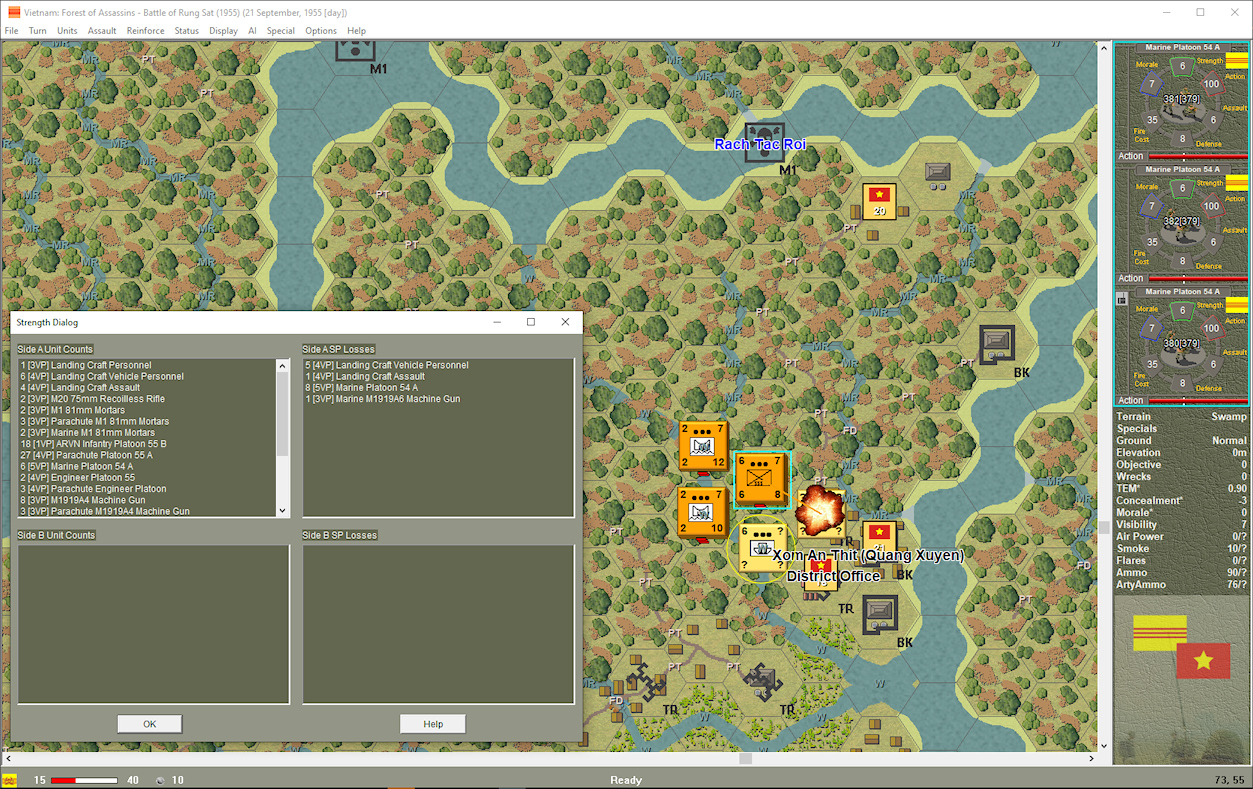Click the Action bar on the third unit card
1253x789 pixels.
coord(1198,401)
